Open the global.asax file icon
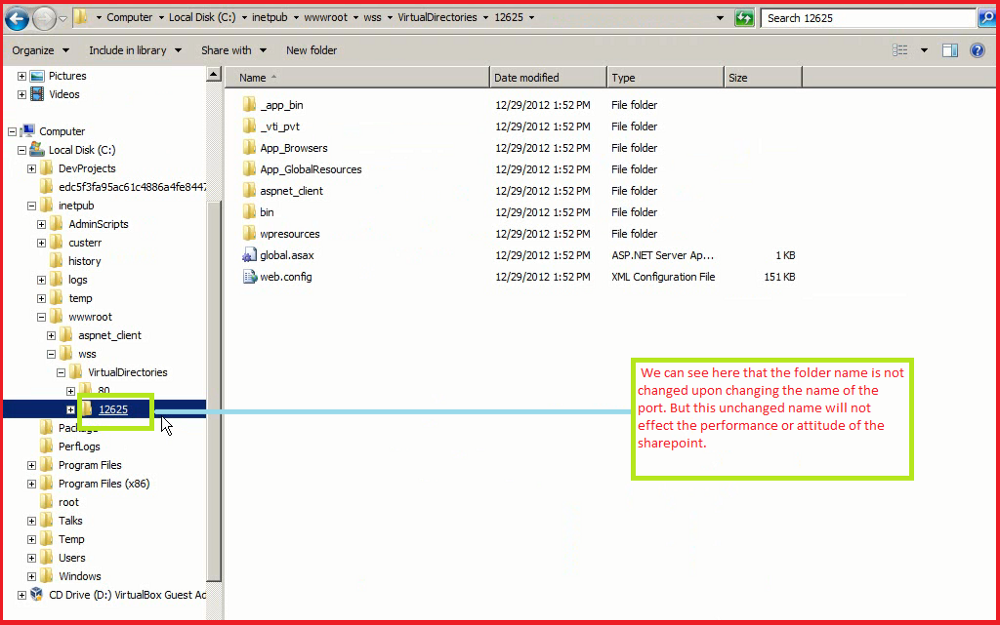Screen dimensions: 1000x625 (x=251, y=255)
